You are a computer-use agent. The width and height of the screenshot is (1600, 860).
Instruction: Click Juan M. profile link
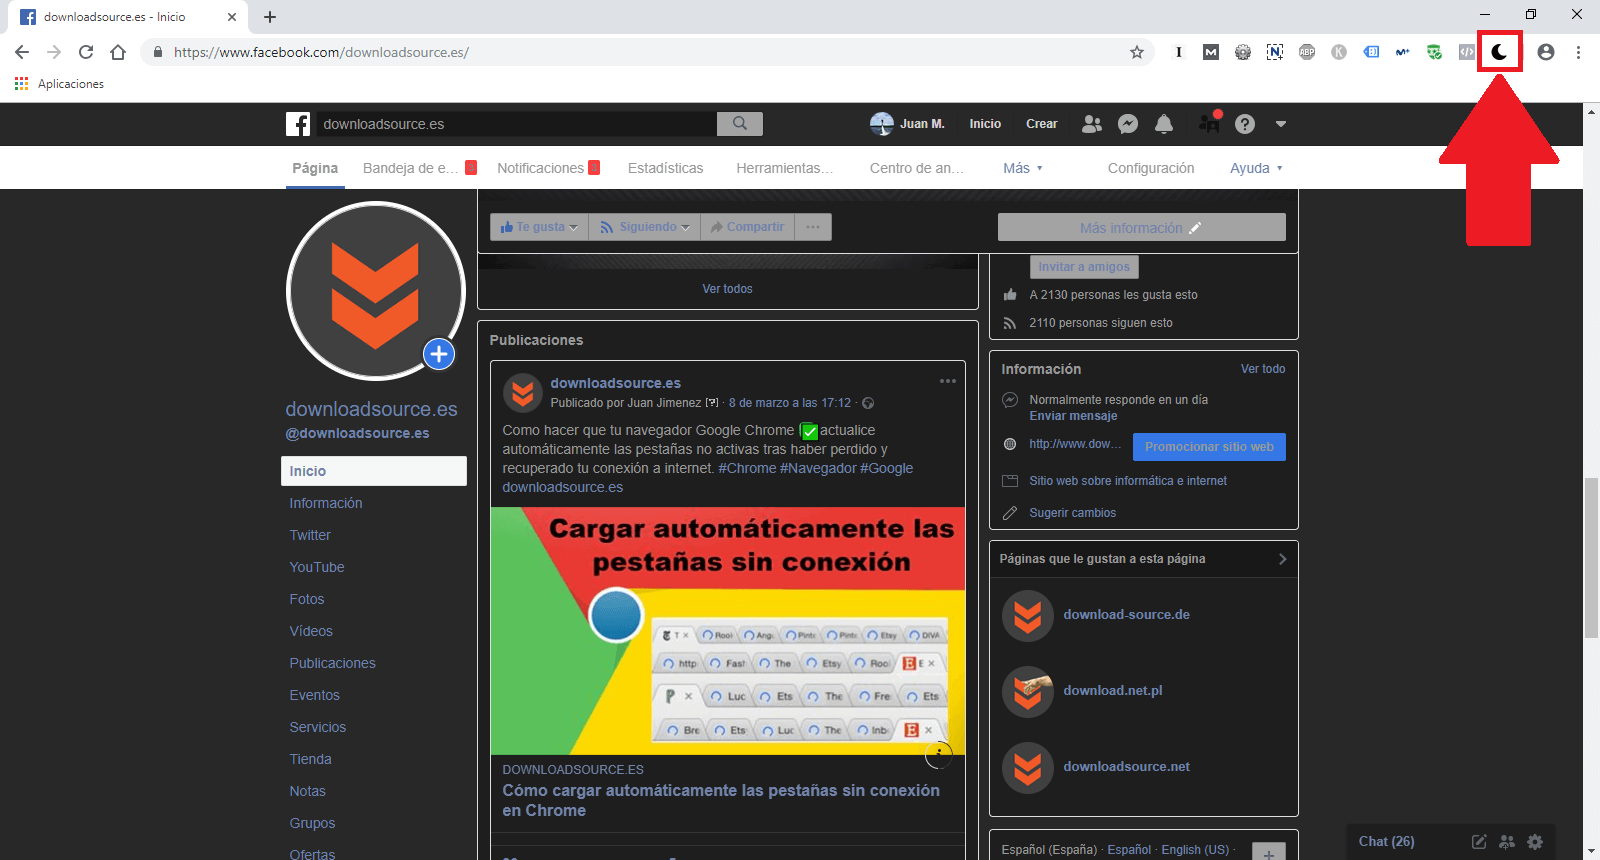[907, 124]
